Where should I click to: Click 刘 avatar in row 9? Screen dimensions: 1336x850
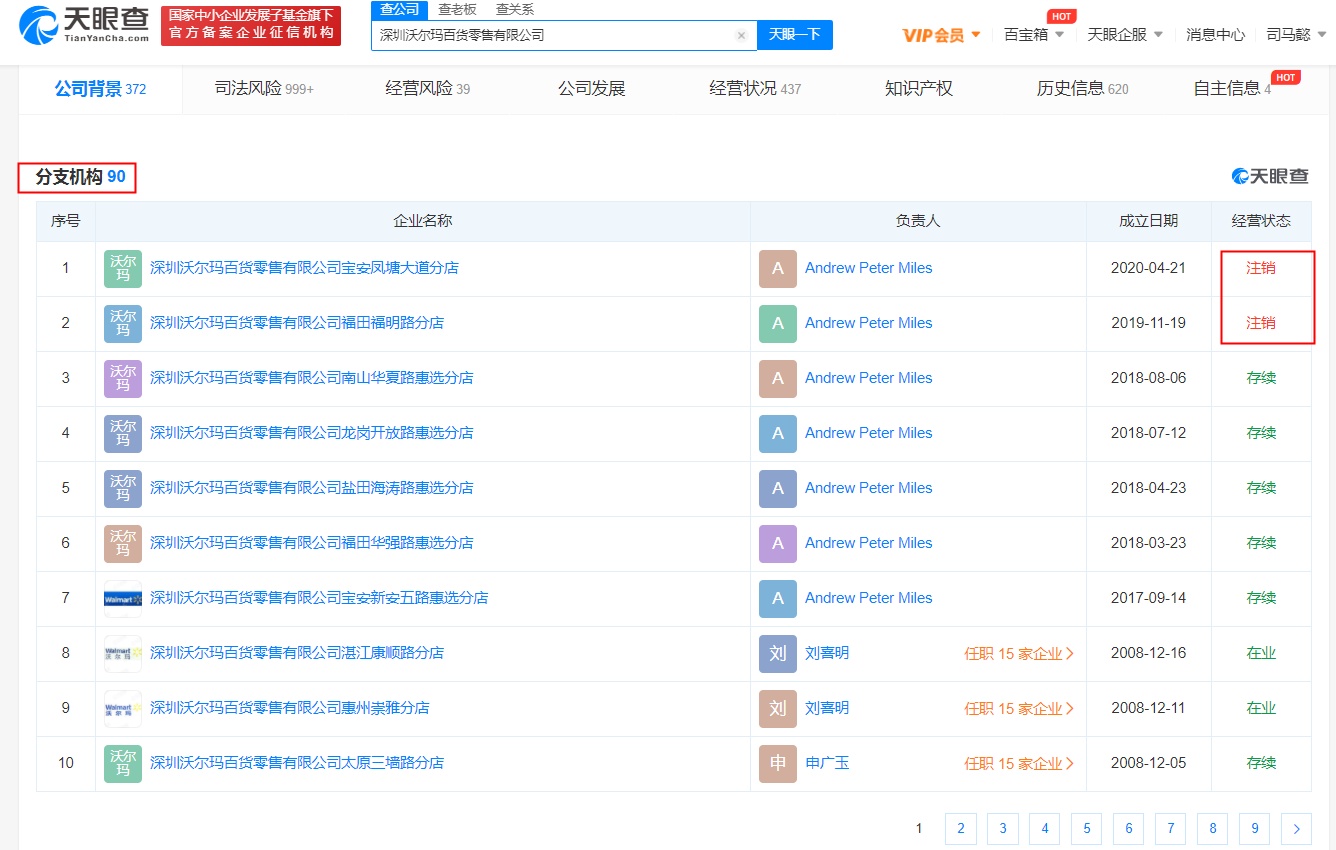coord(778,708)
